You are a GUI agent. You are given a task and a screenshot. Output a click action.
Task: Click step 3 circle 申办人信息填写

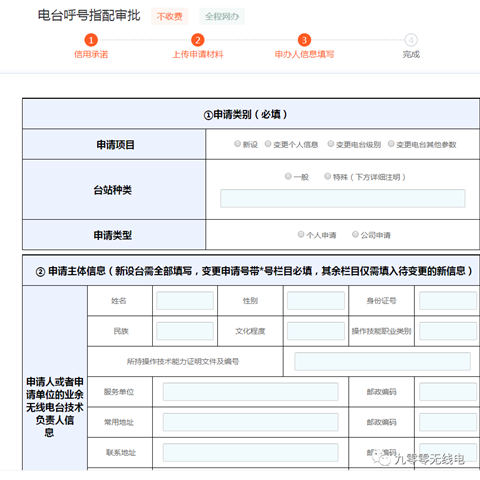click(x=304, y=40)
